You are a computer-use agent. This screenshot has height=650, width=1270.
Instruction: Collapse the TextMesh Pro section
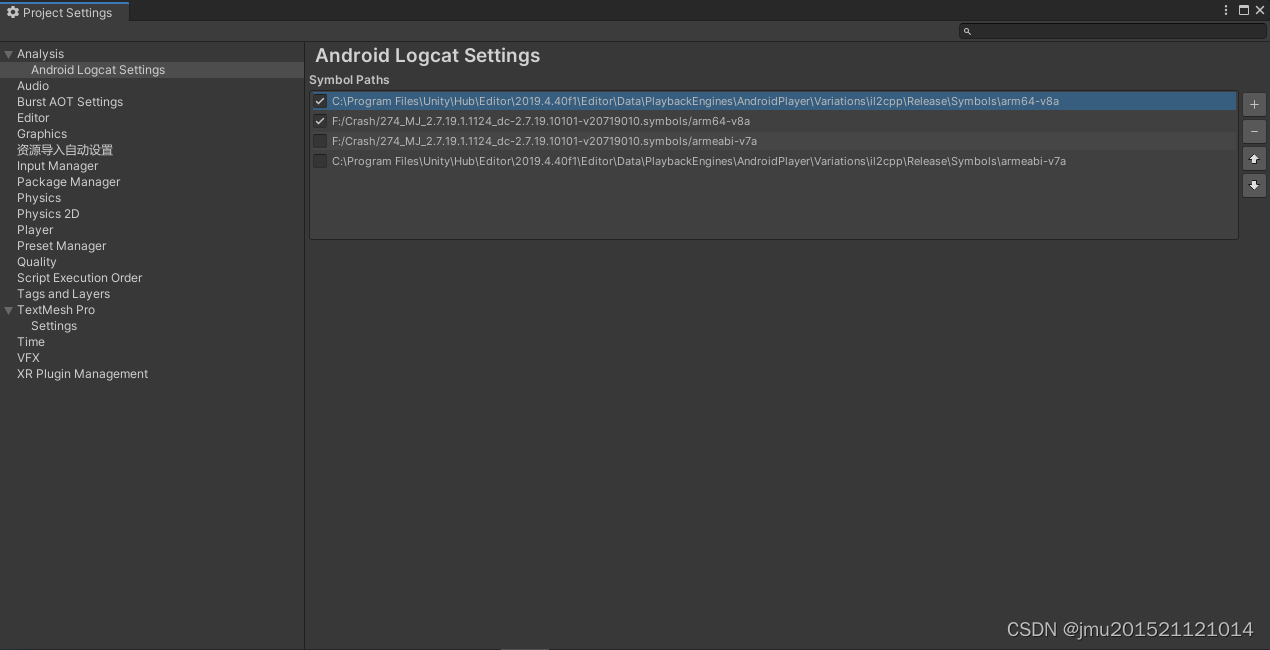(x=8, y=309)
